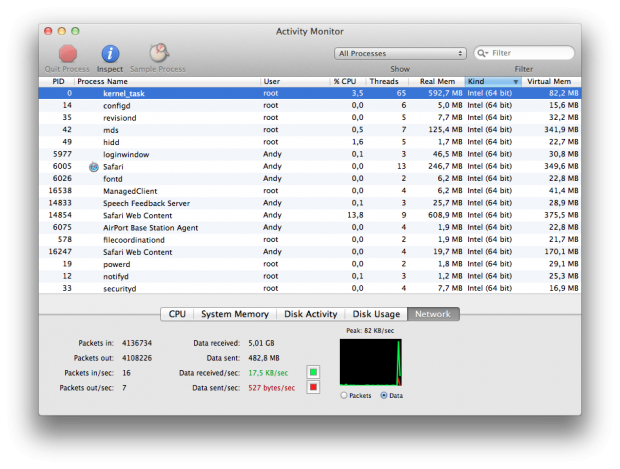Switch to the CPU tab
This screenshot has height=469, width=620.
pos(177,314)
